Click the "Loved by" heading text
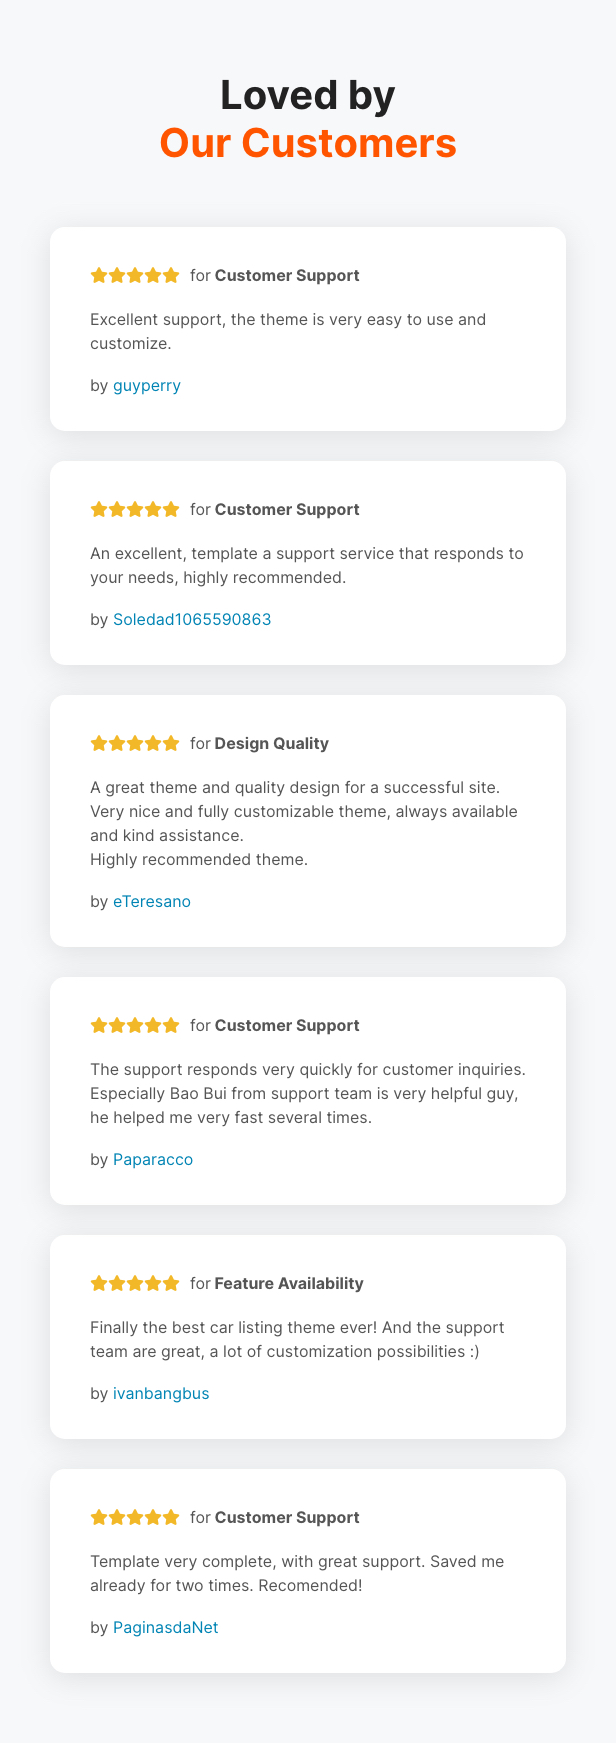616x1743 pixels. (308, 95)
